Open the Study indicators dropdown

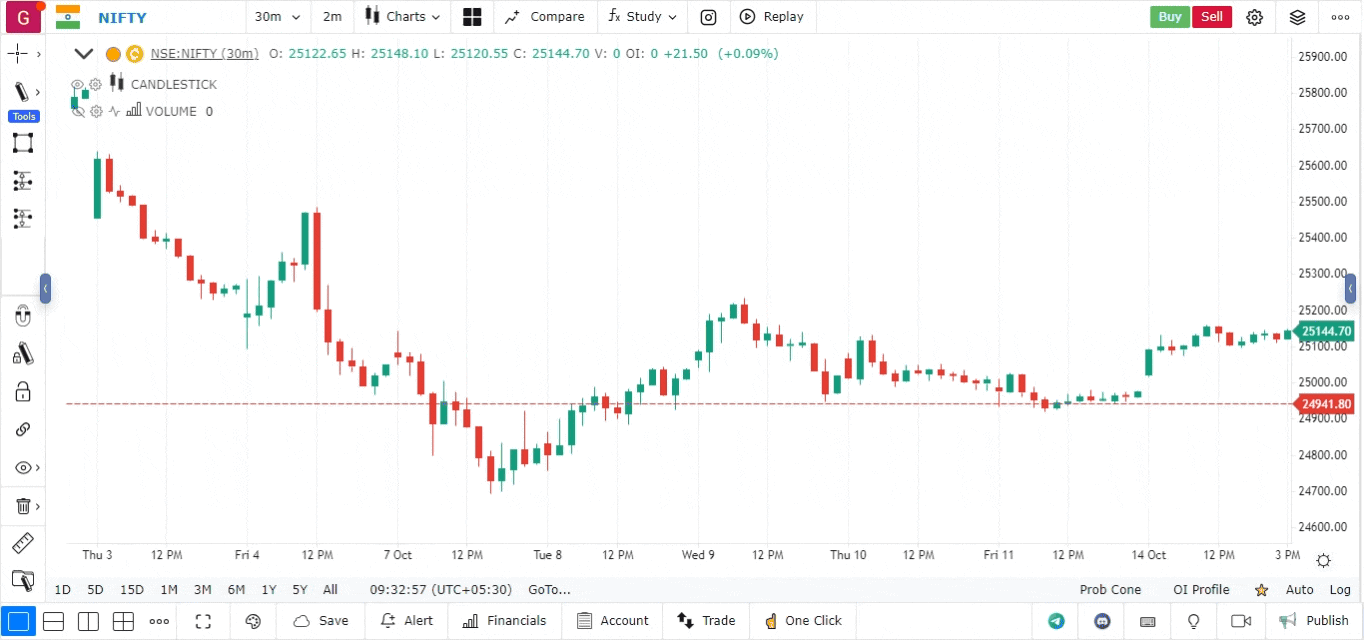(642, 17)
